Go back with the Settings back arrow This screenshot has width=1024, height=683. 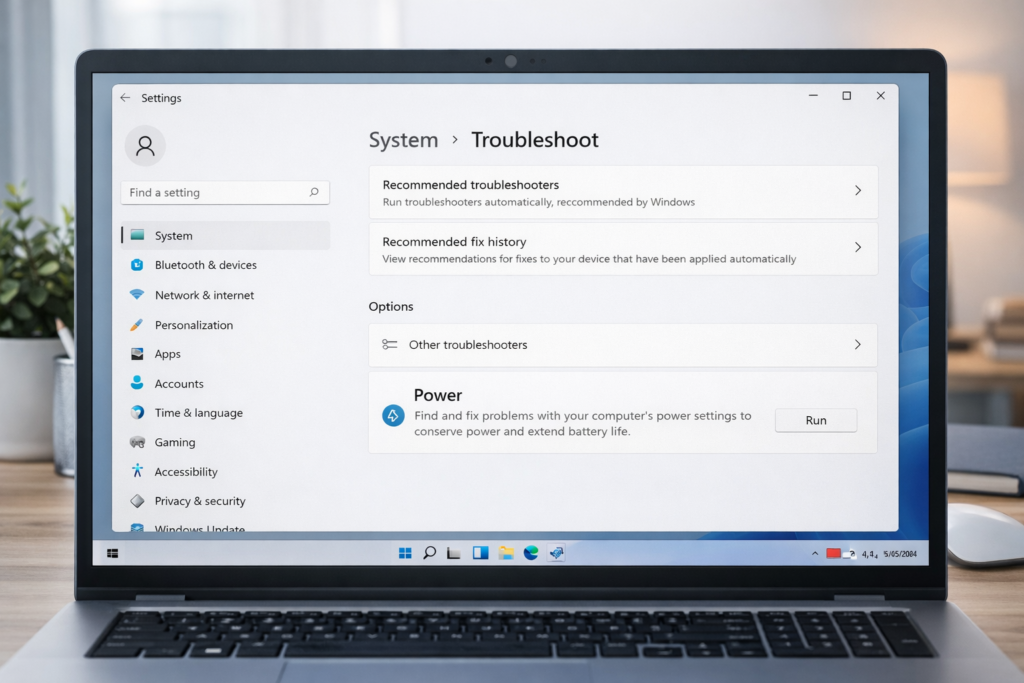point(123,98)
